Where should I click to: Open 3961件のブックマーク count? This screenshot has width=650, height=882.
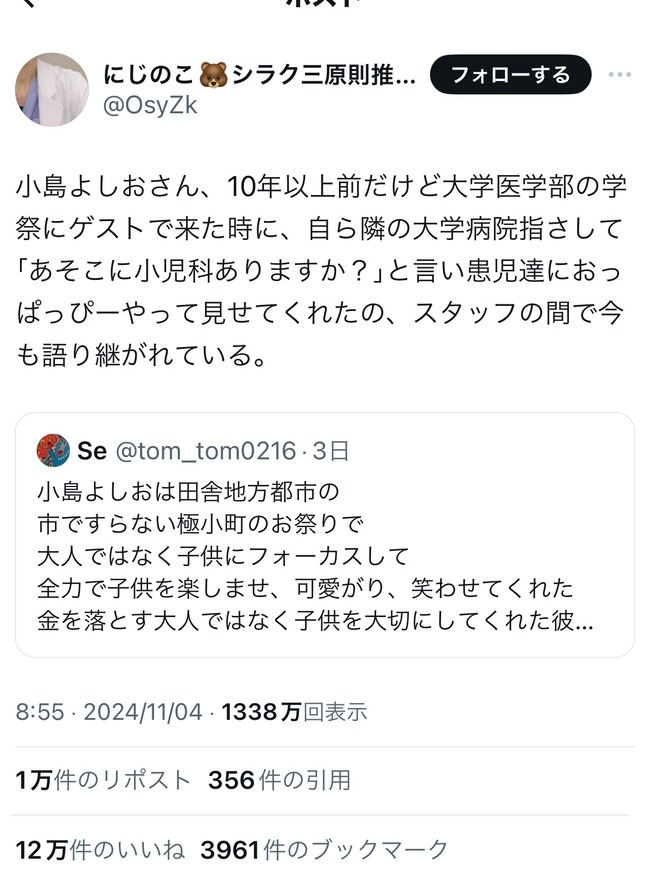tap(324, 849)
